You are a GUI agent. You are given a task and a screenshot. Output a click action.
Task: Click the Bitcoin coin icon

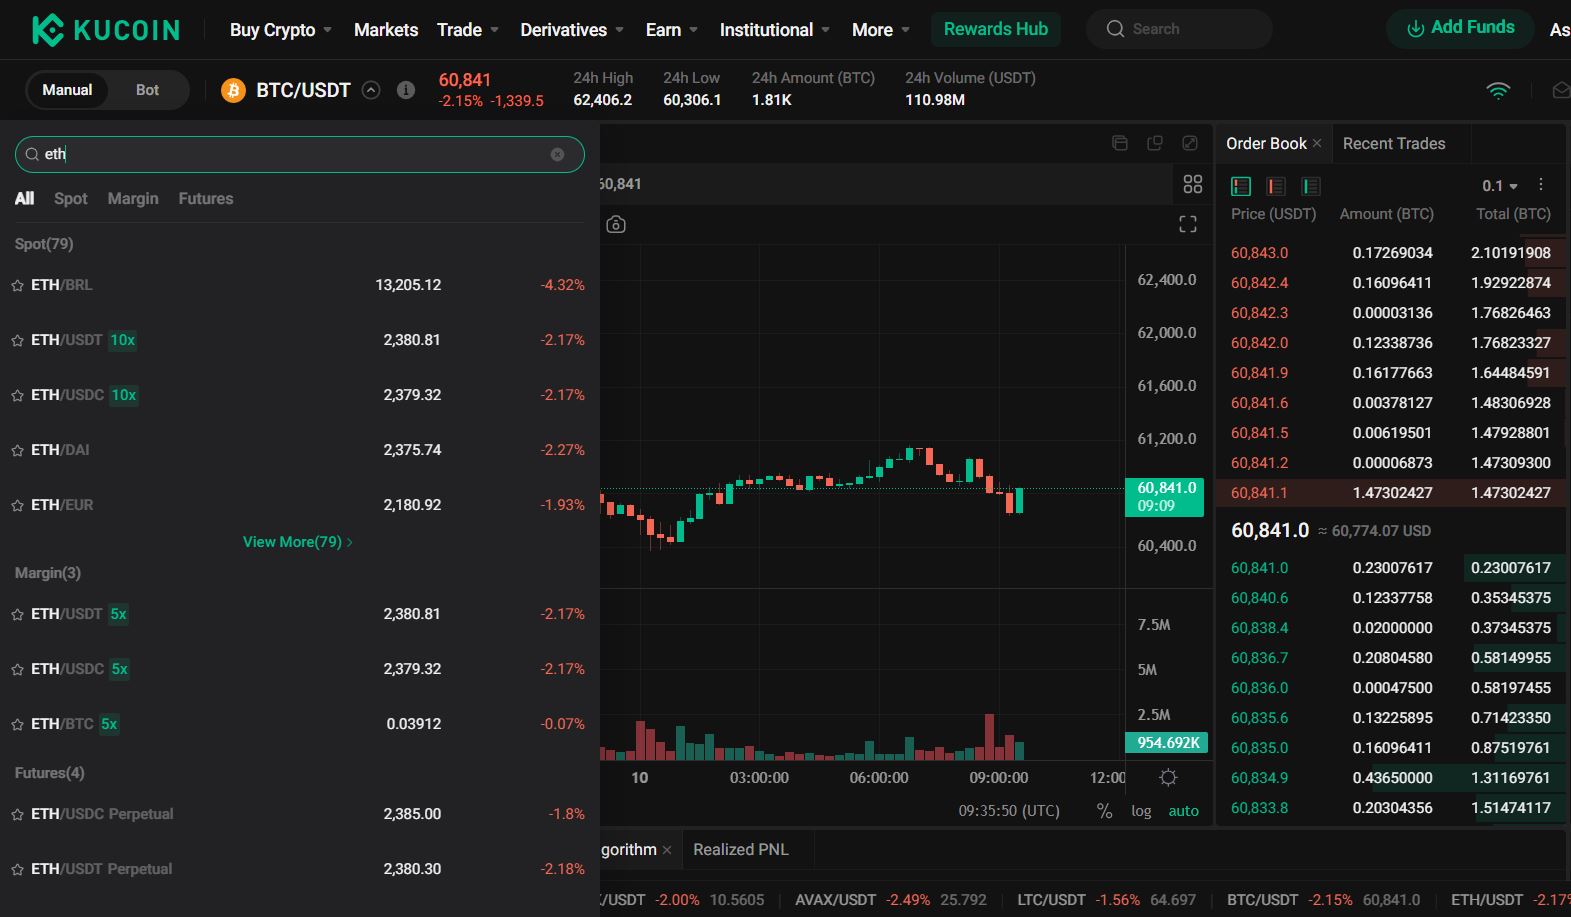[233, 90]
